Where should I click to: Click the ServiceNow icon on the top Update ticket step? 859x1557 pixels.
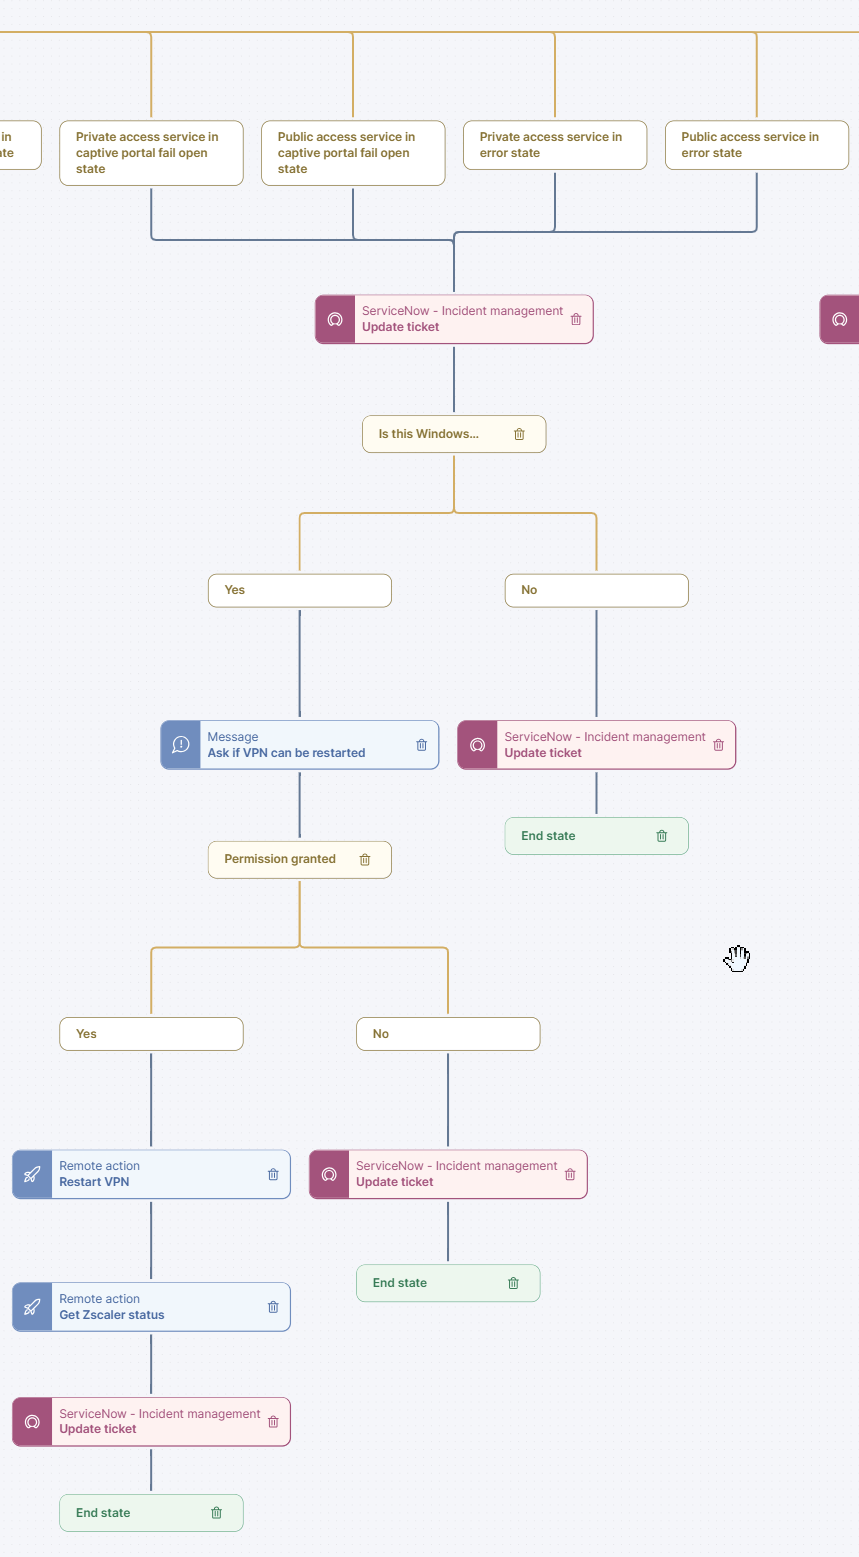tap(334, 319)
